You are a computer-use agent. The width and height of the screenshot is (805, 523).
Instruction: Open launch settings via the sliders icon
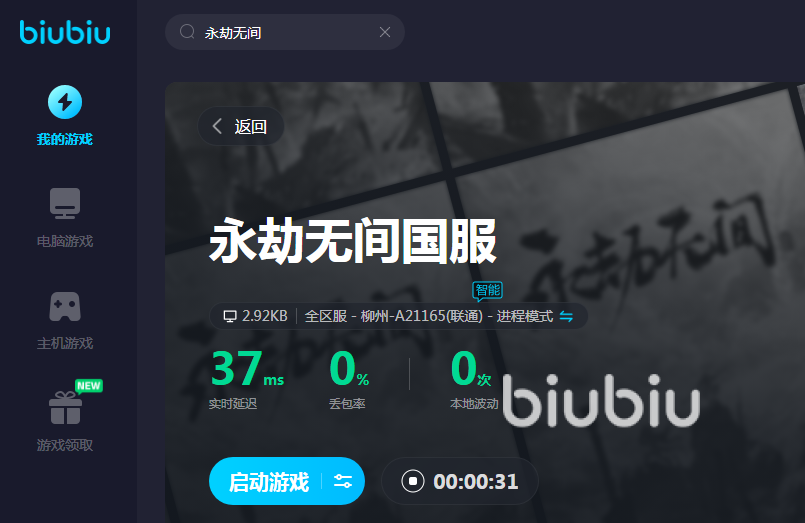(343, 481)
